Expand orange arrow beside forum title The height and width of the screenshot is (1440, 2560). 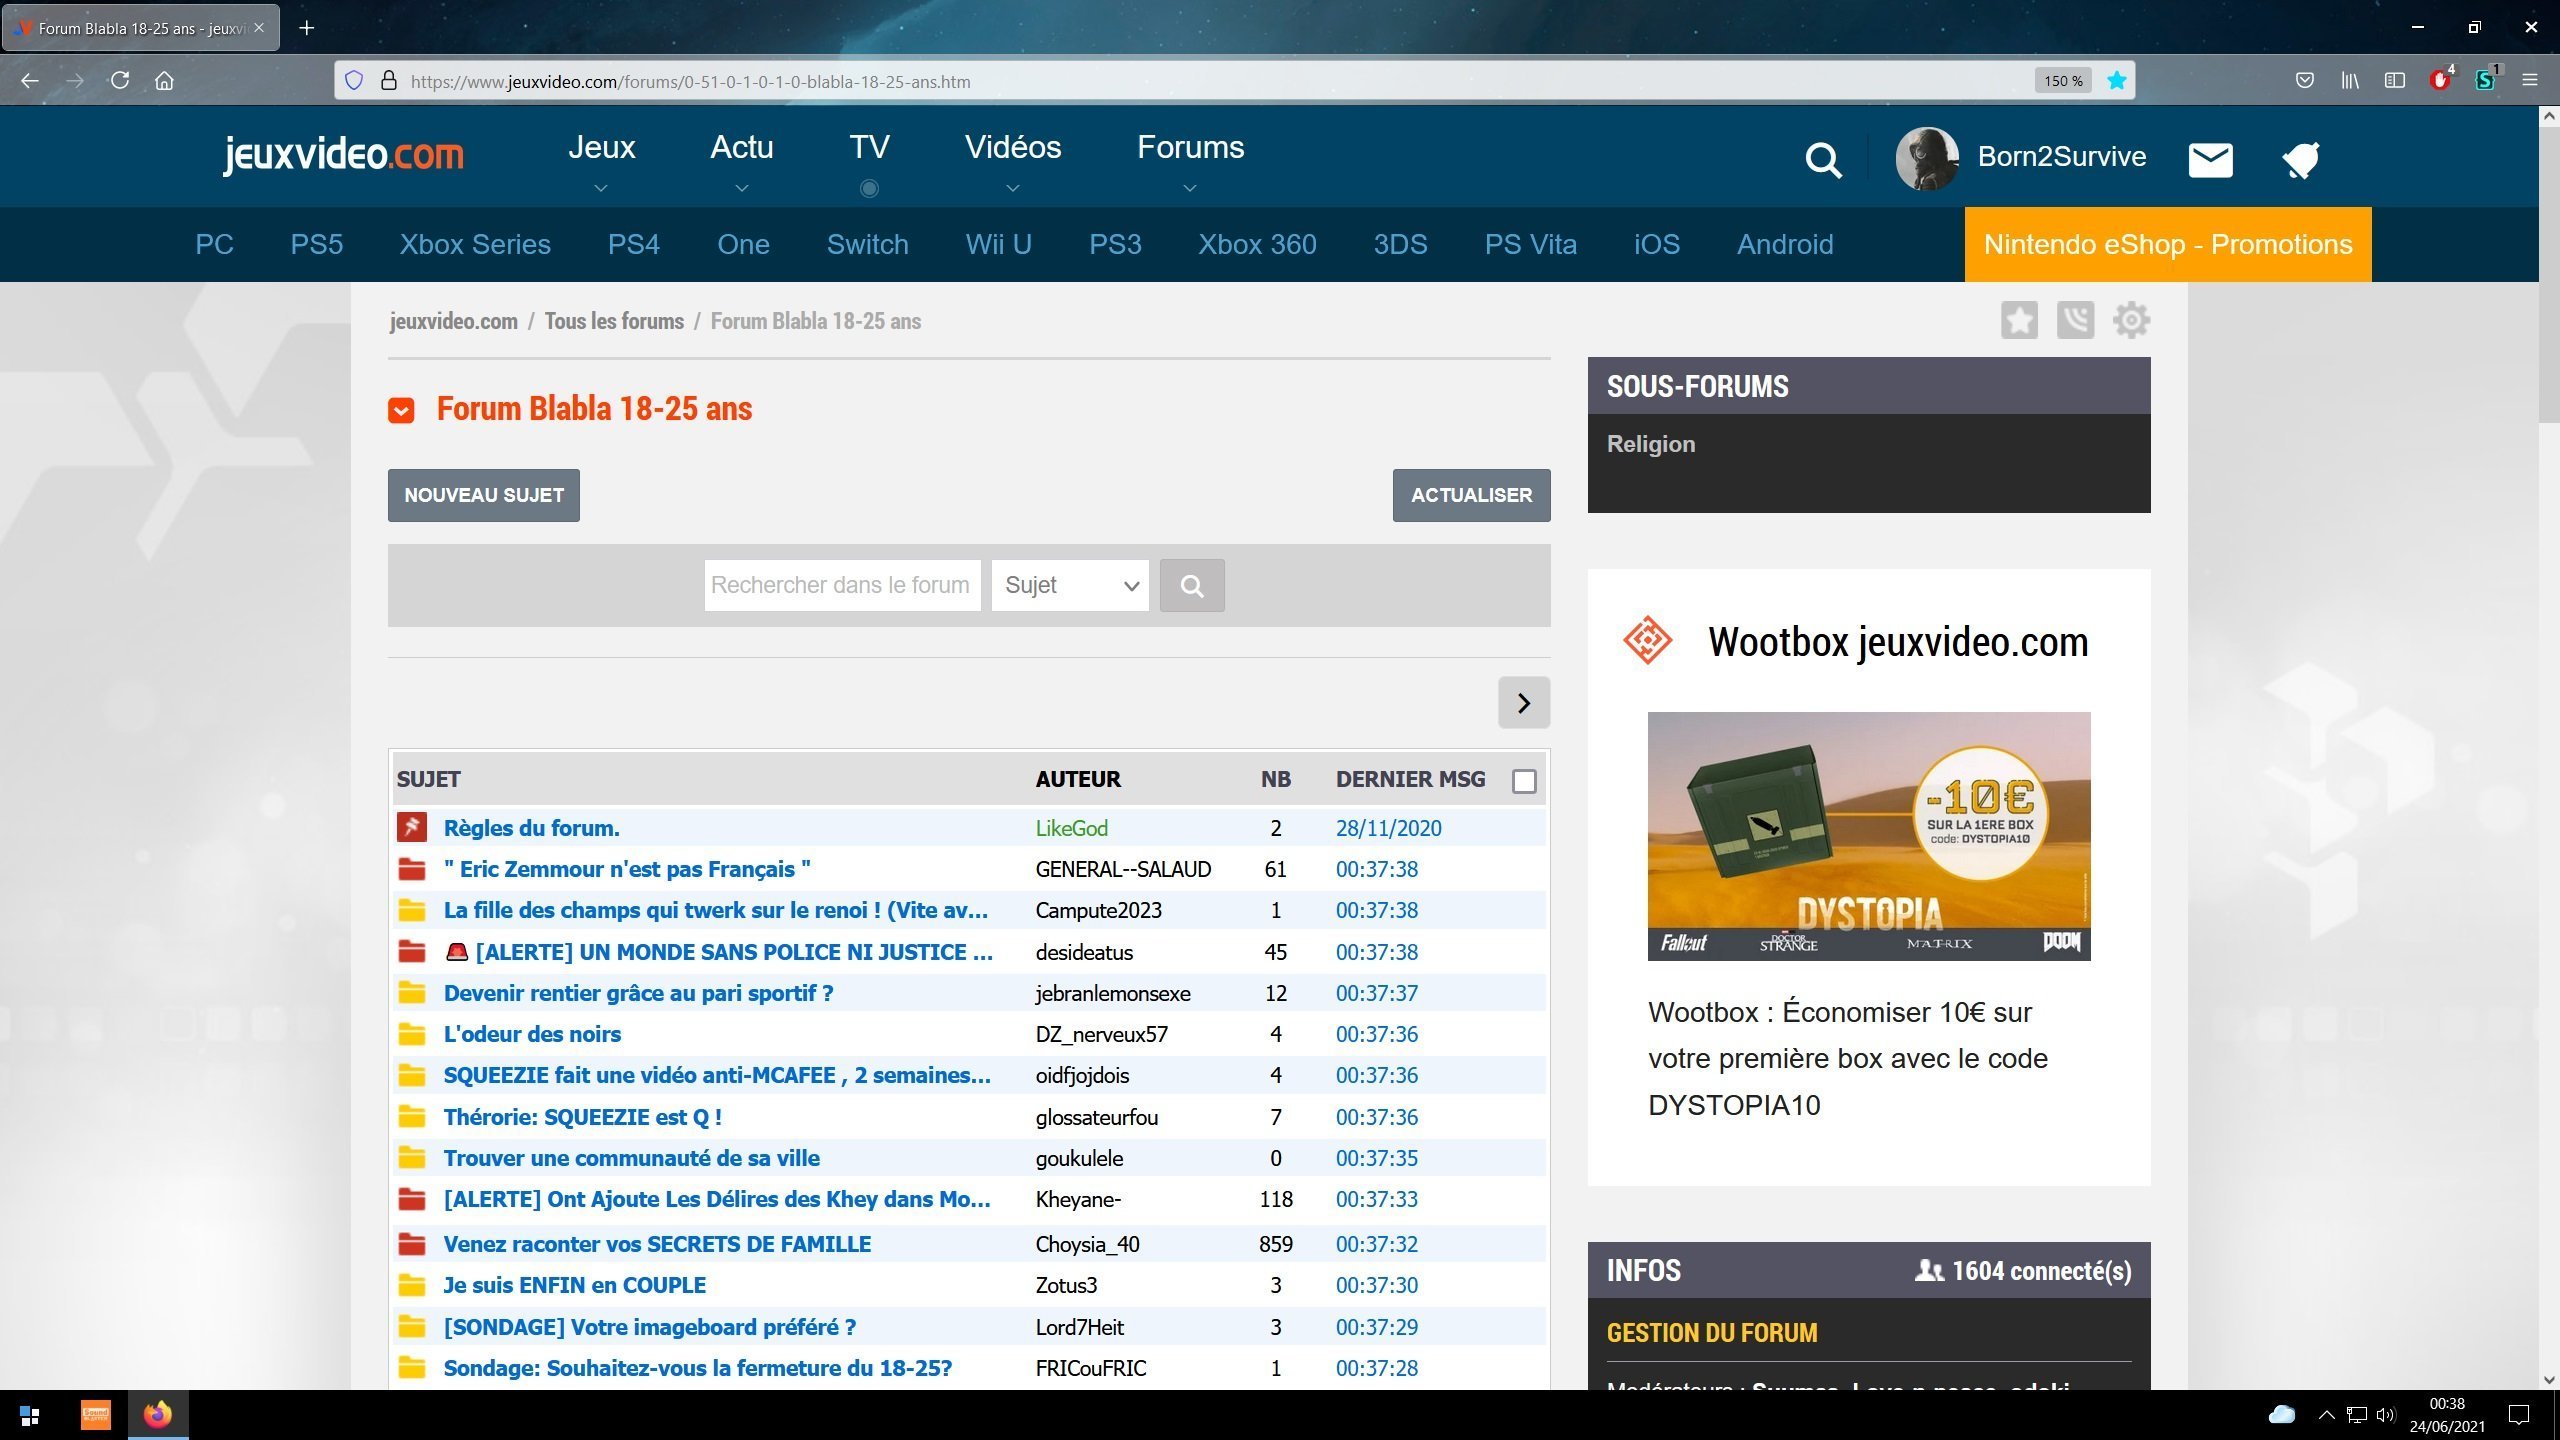click(x=401, y=410)
